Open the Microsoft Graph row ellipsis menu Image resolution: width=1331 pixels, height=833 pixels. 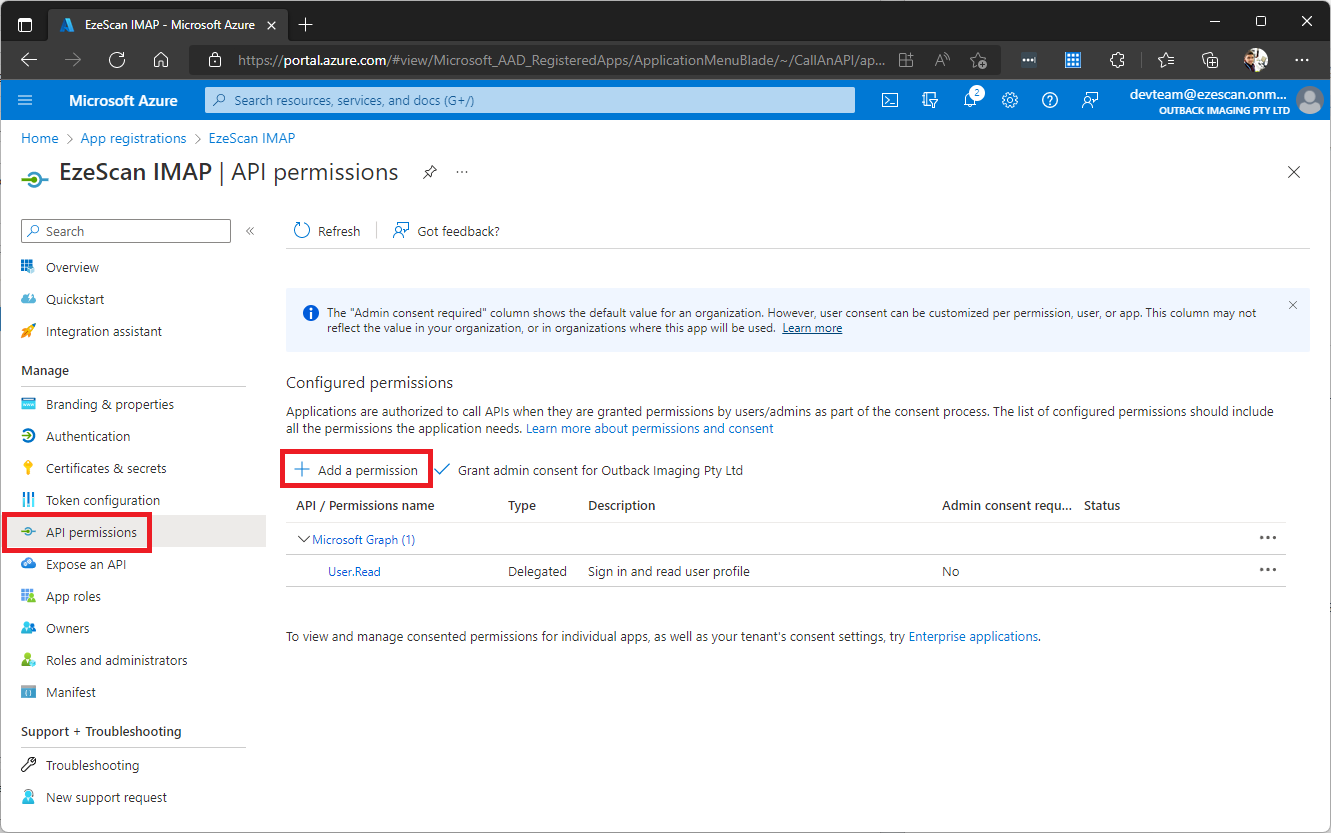pos(1267,538)
